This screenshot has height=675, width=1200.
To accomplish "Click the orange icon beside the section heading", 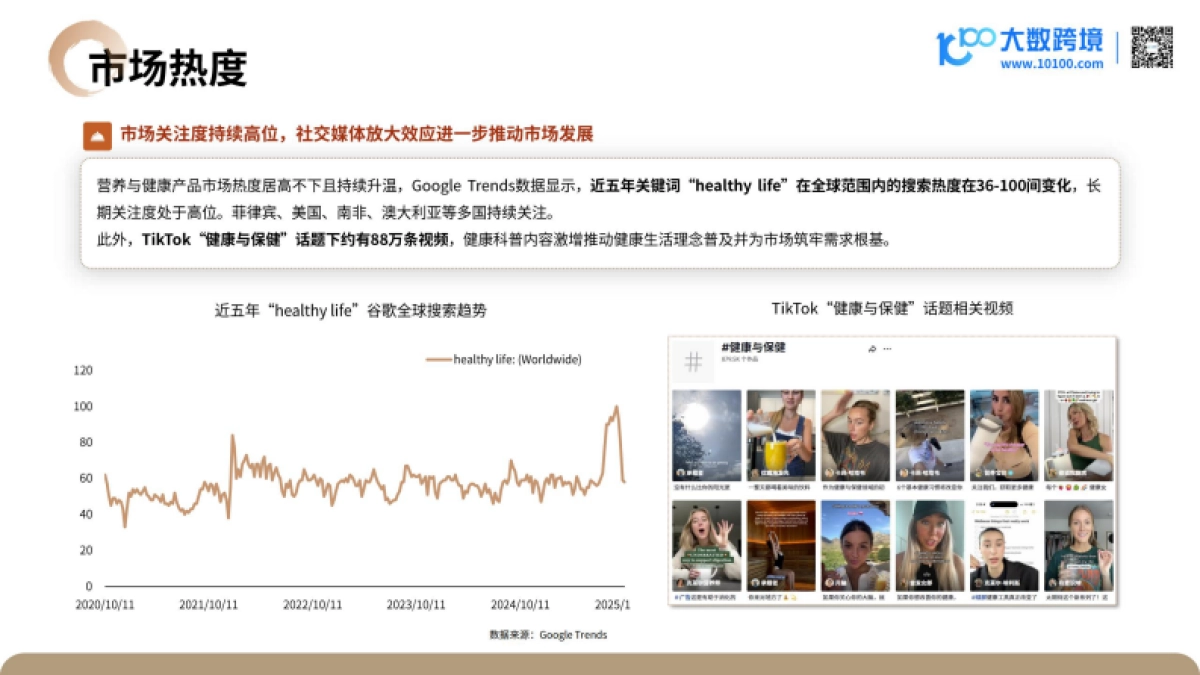I will pos(97,135).
